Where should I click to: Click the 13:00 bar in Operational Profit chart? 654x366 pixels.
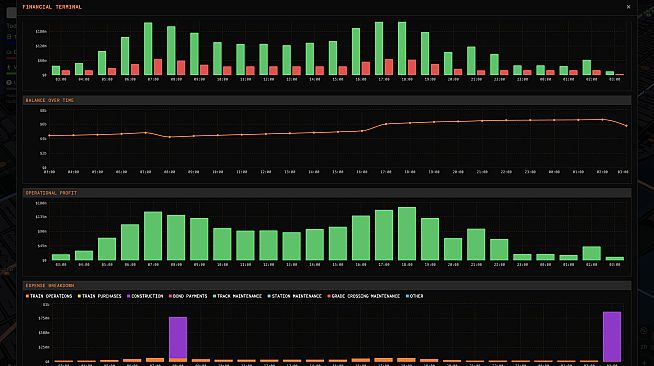[x=292, y=246]
